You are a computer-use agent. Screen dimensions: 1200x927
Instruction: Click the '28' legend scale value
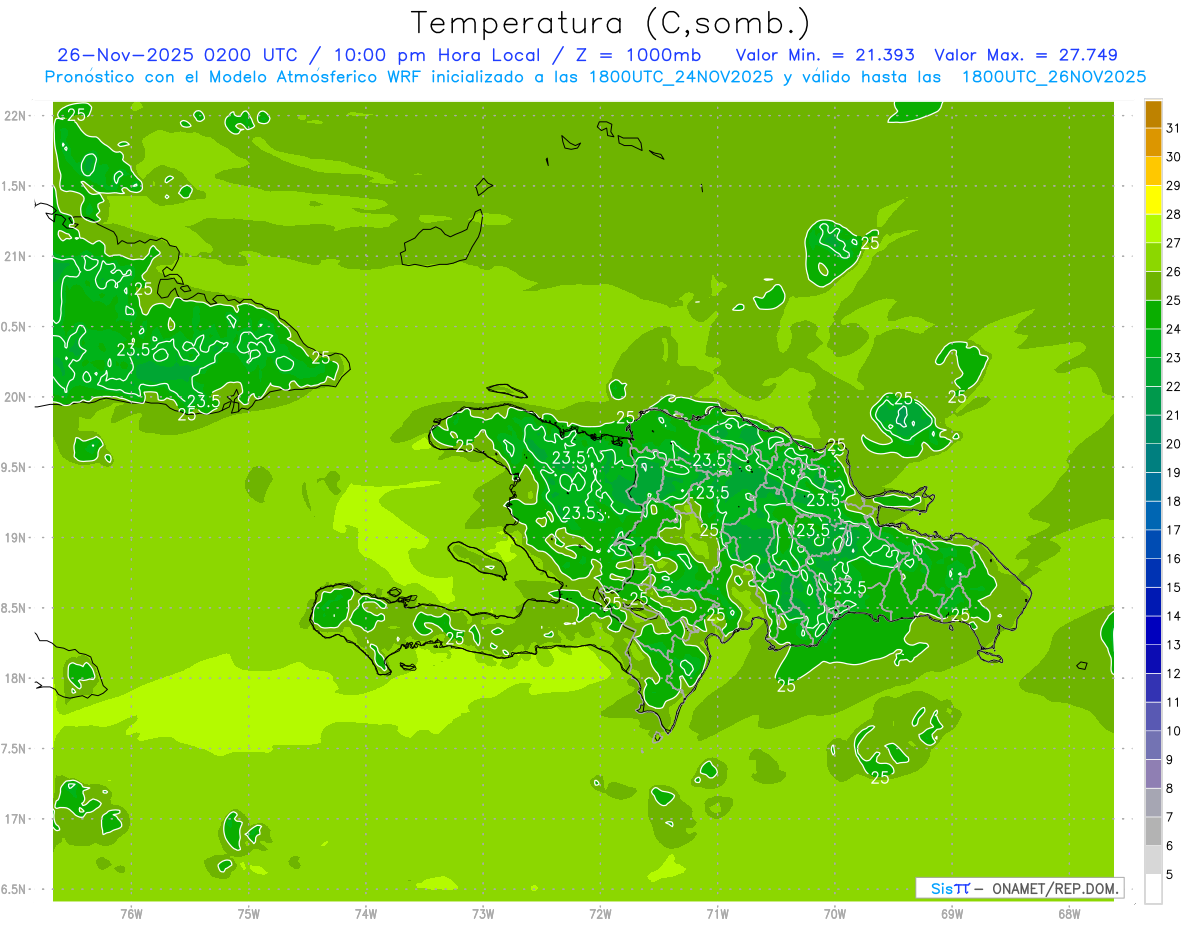[1174, 214]
